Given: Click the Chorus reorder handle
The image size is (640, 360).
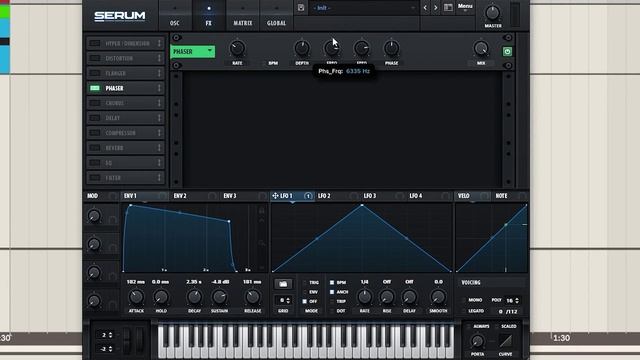Looking at the screenshot, I should coord(159,103).
